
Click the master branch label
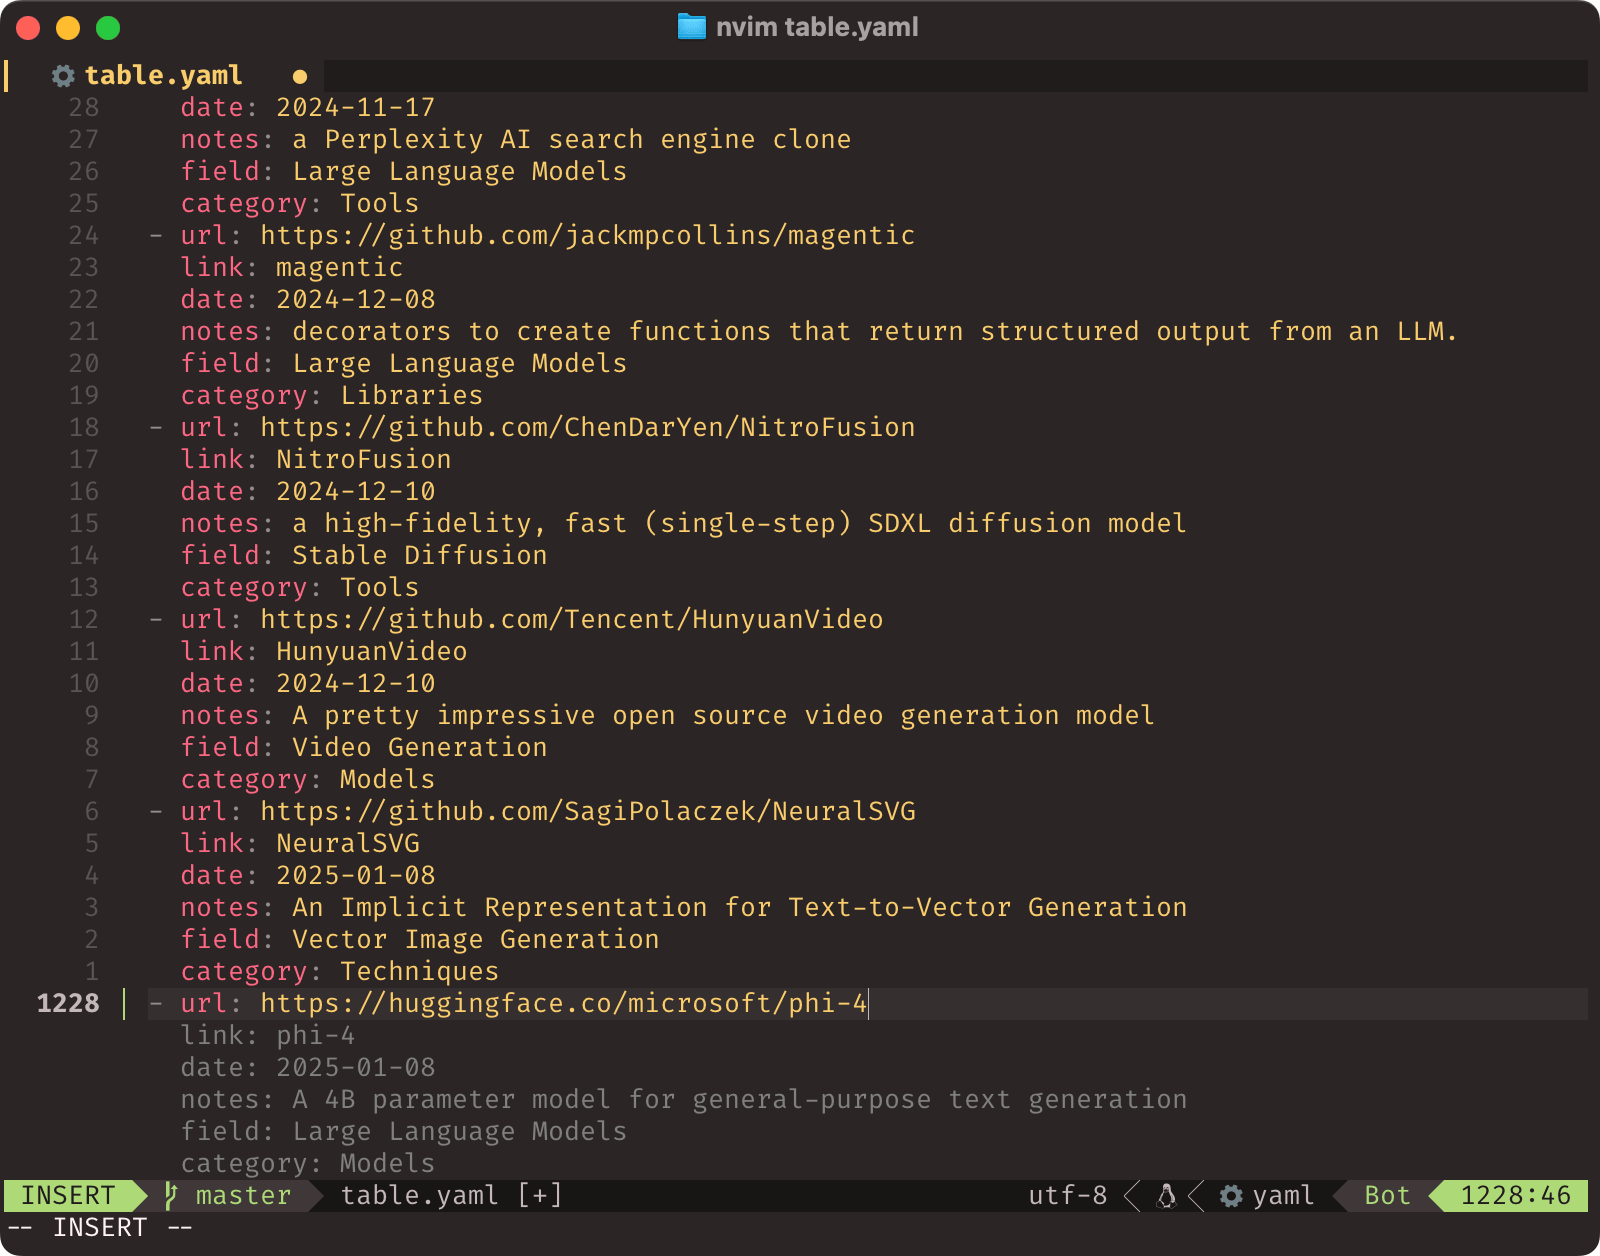(243, 1195)
